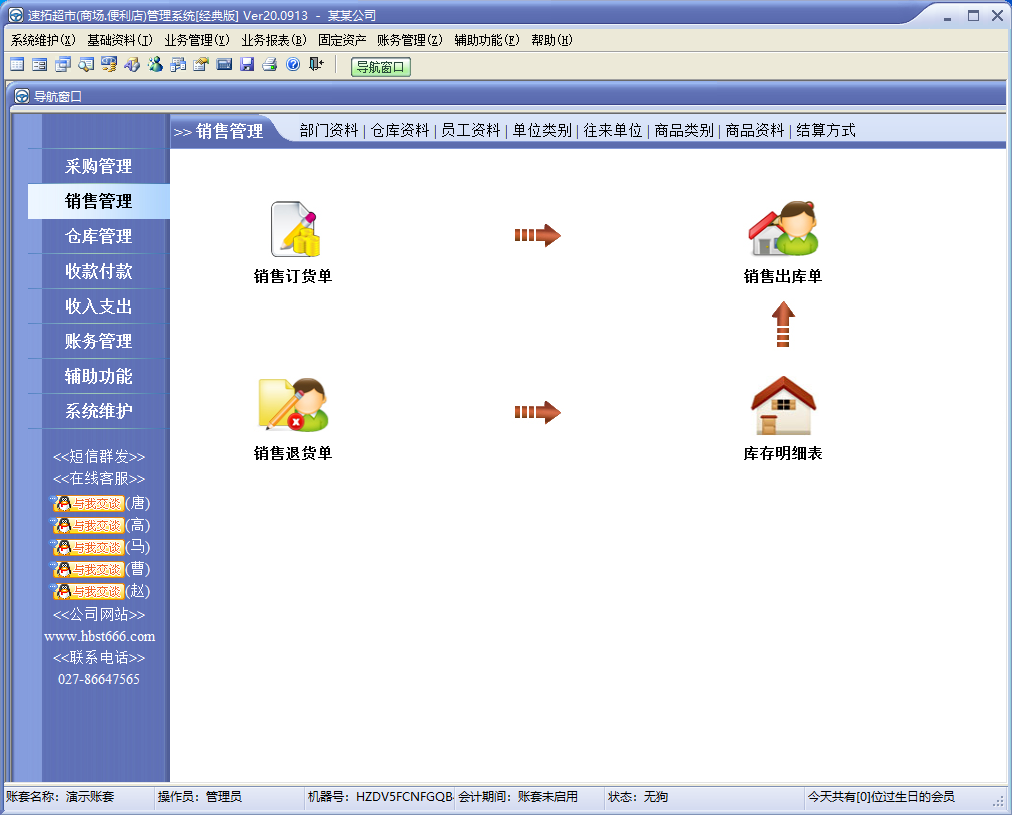Click the coins and monitor toolbar icon

[109, 65]
